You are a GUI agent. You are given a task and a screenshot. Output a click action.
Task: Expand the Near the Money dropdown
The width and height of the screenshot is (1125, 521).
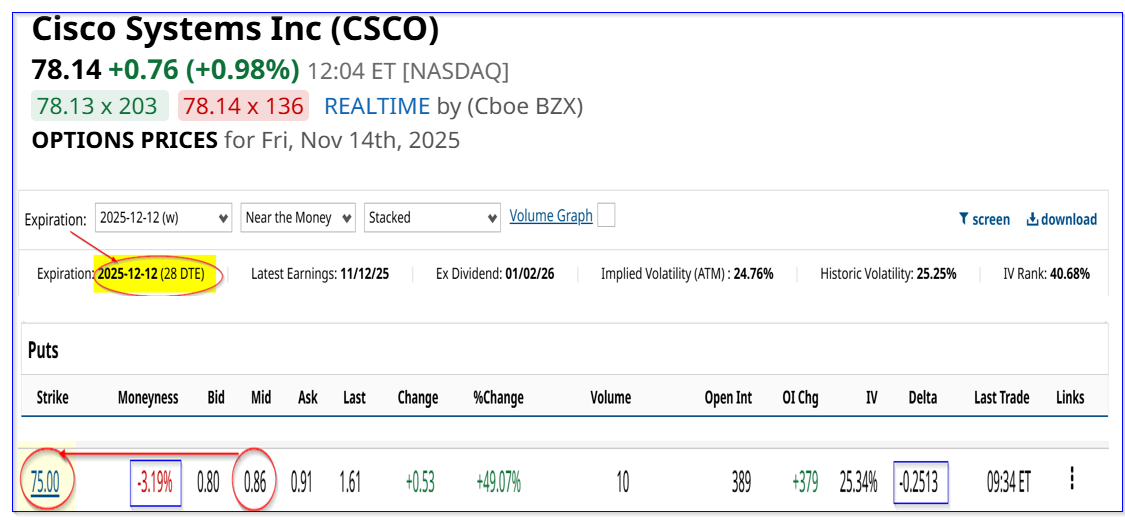[299, 217]
